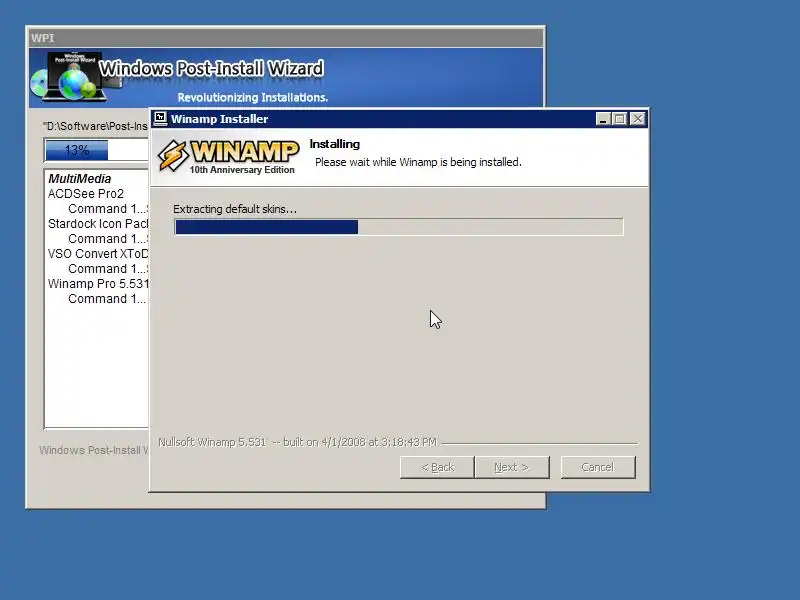Click the Next button in Winamp Installer

pyautogui.click(x=512, y=467)
